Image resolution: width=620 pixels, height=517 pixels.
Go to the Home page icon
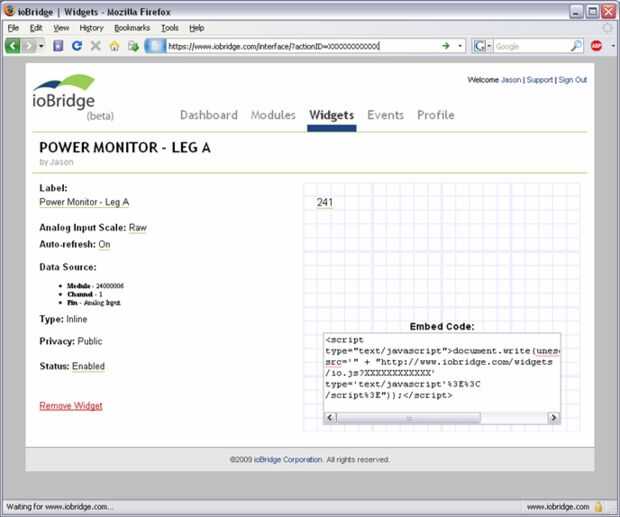point(114,46)
